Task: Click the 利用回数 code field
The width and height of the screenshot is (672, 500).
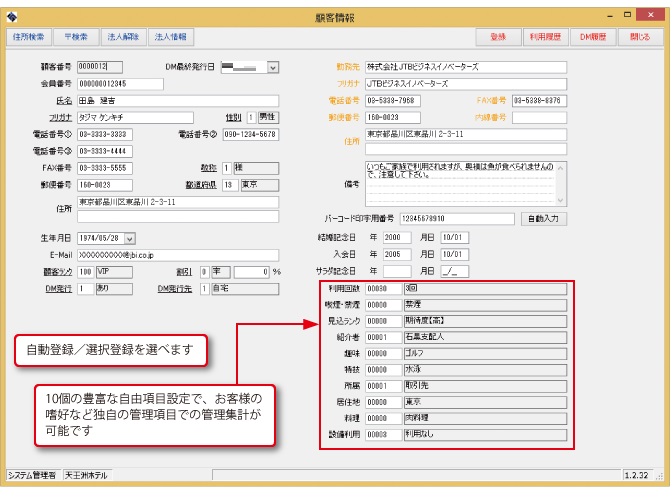Action: (x=384, y=289)
